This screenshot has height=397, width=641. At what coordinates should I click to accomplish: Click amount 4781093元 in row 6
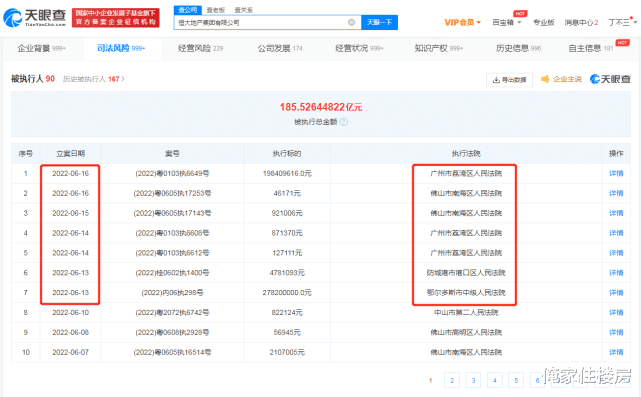[287, 273]
